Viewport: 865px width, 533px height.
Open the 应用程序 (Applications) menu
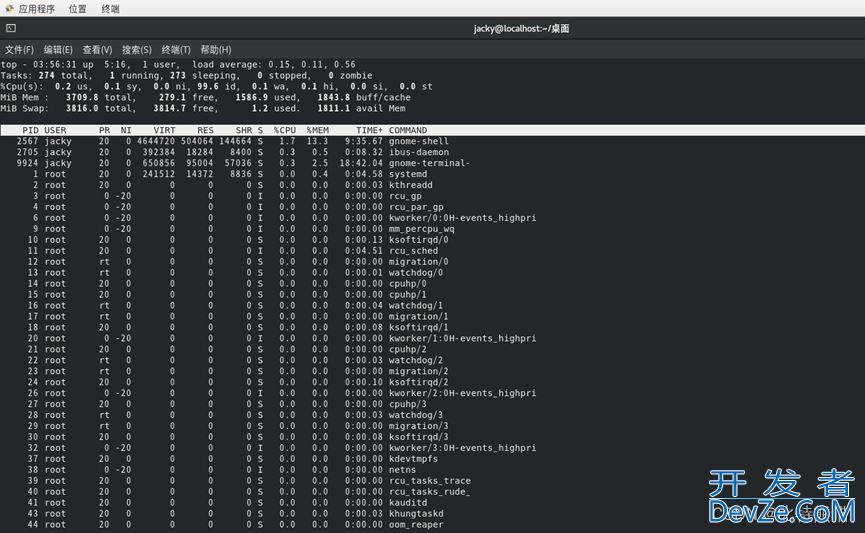[x=36, y=9]
